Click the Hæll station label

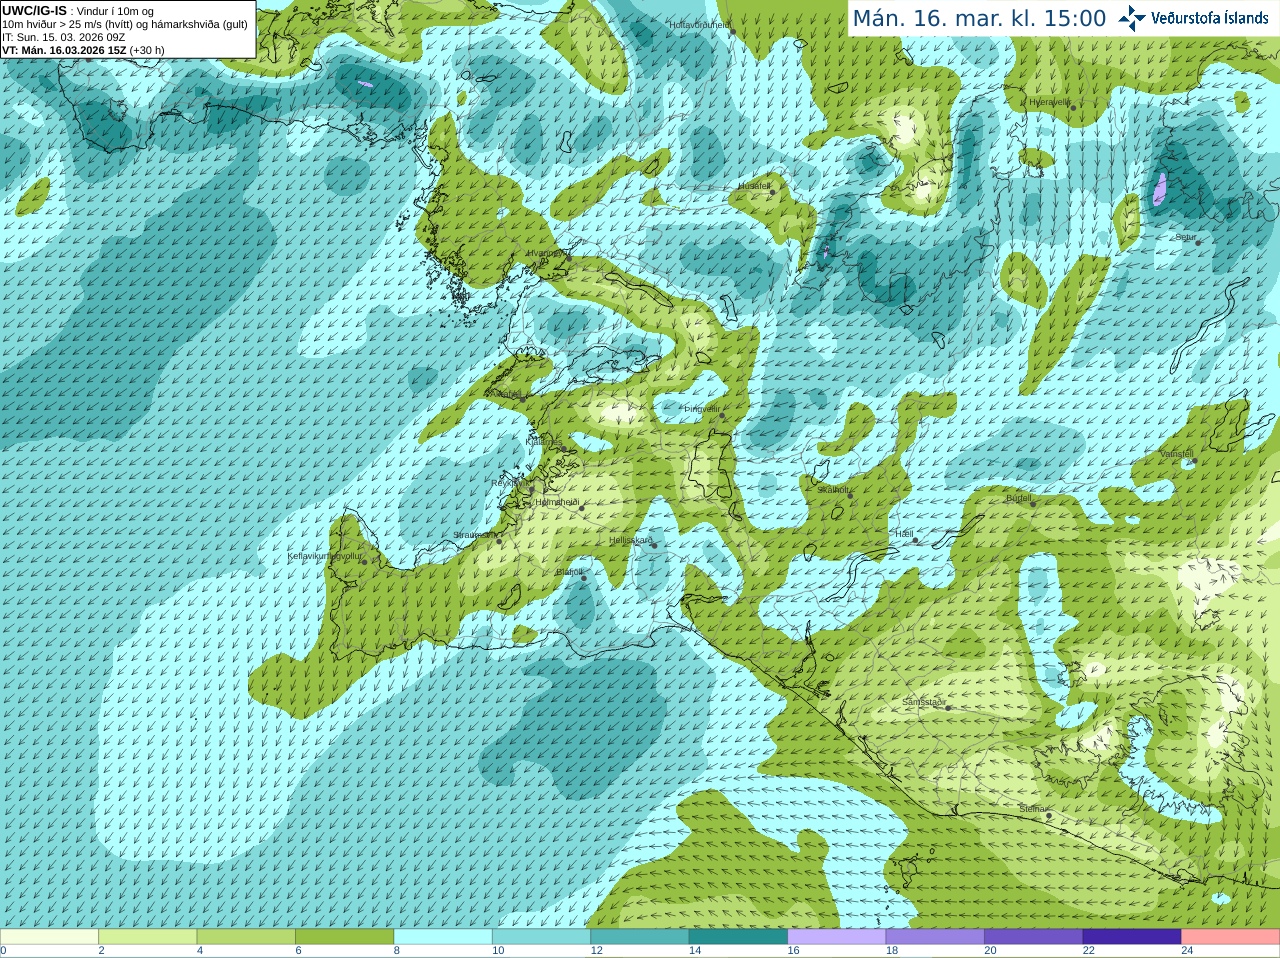[x=905, y=534]
